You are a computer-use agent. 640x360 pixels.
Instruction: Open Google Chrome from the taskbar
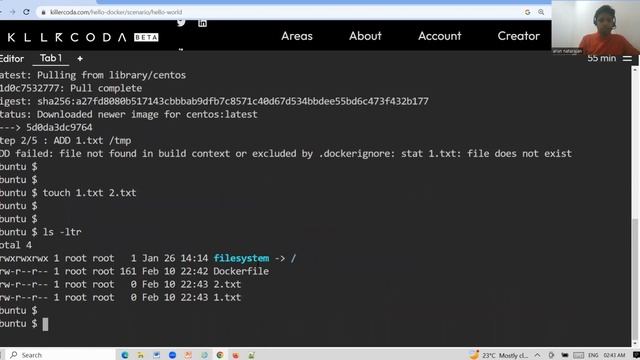click(x=220, y=355)
